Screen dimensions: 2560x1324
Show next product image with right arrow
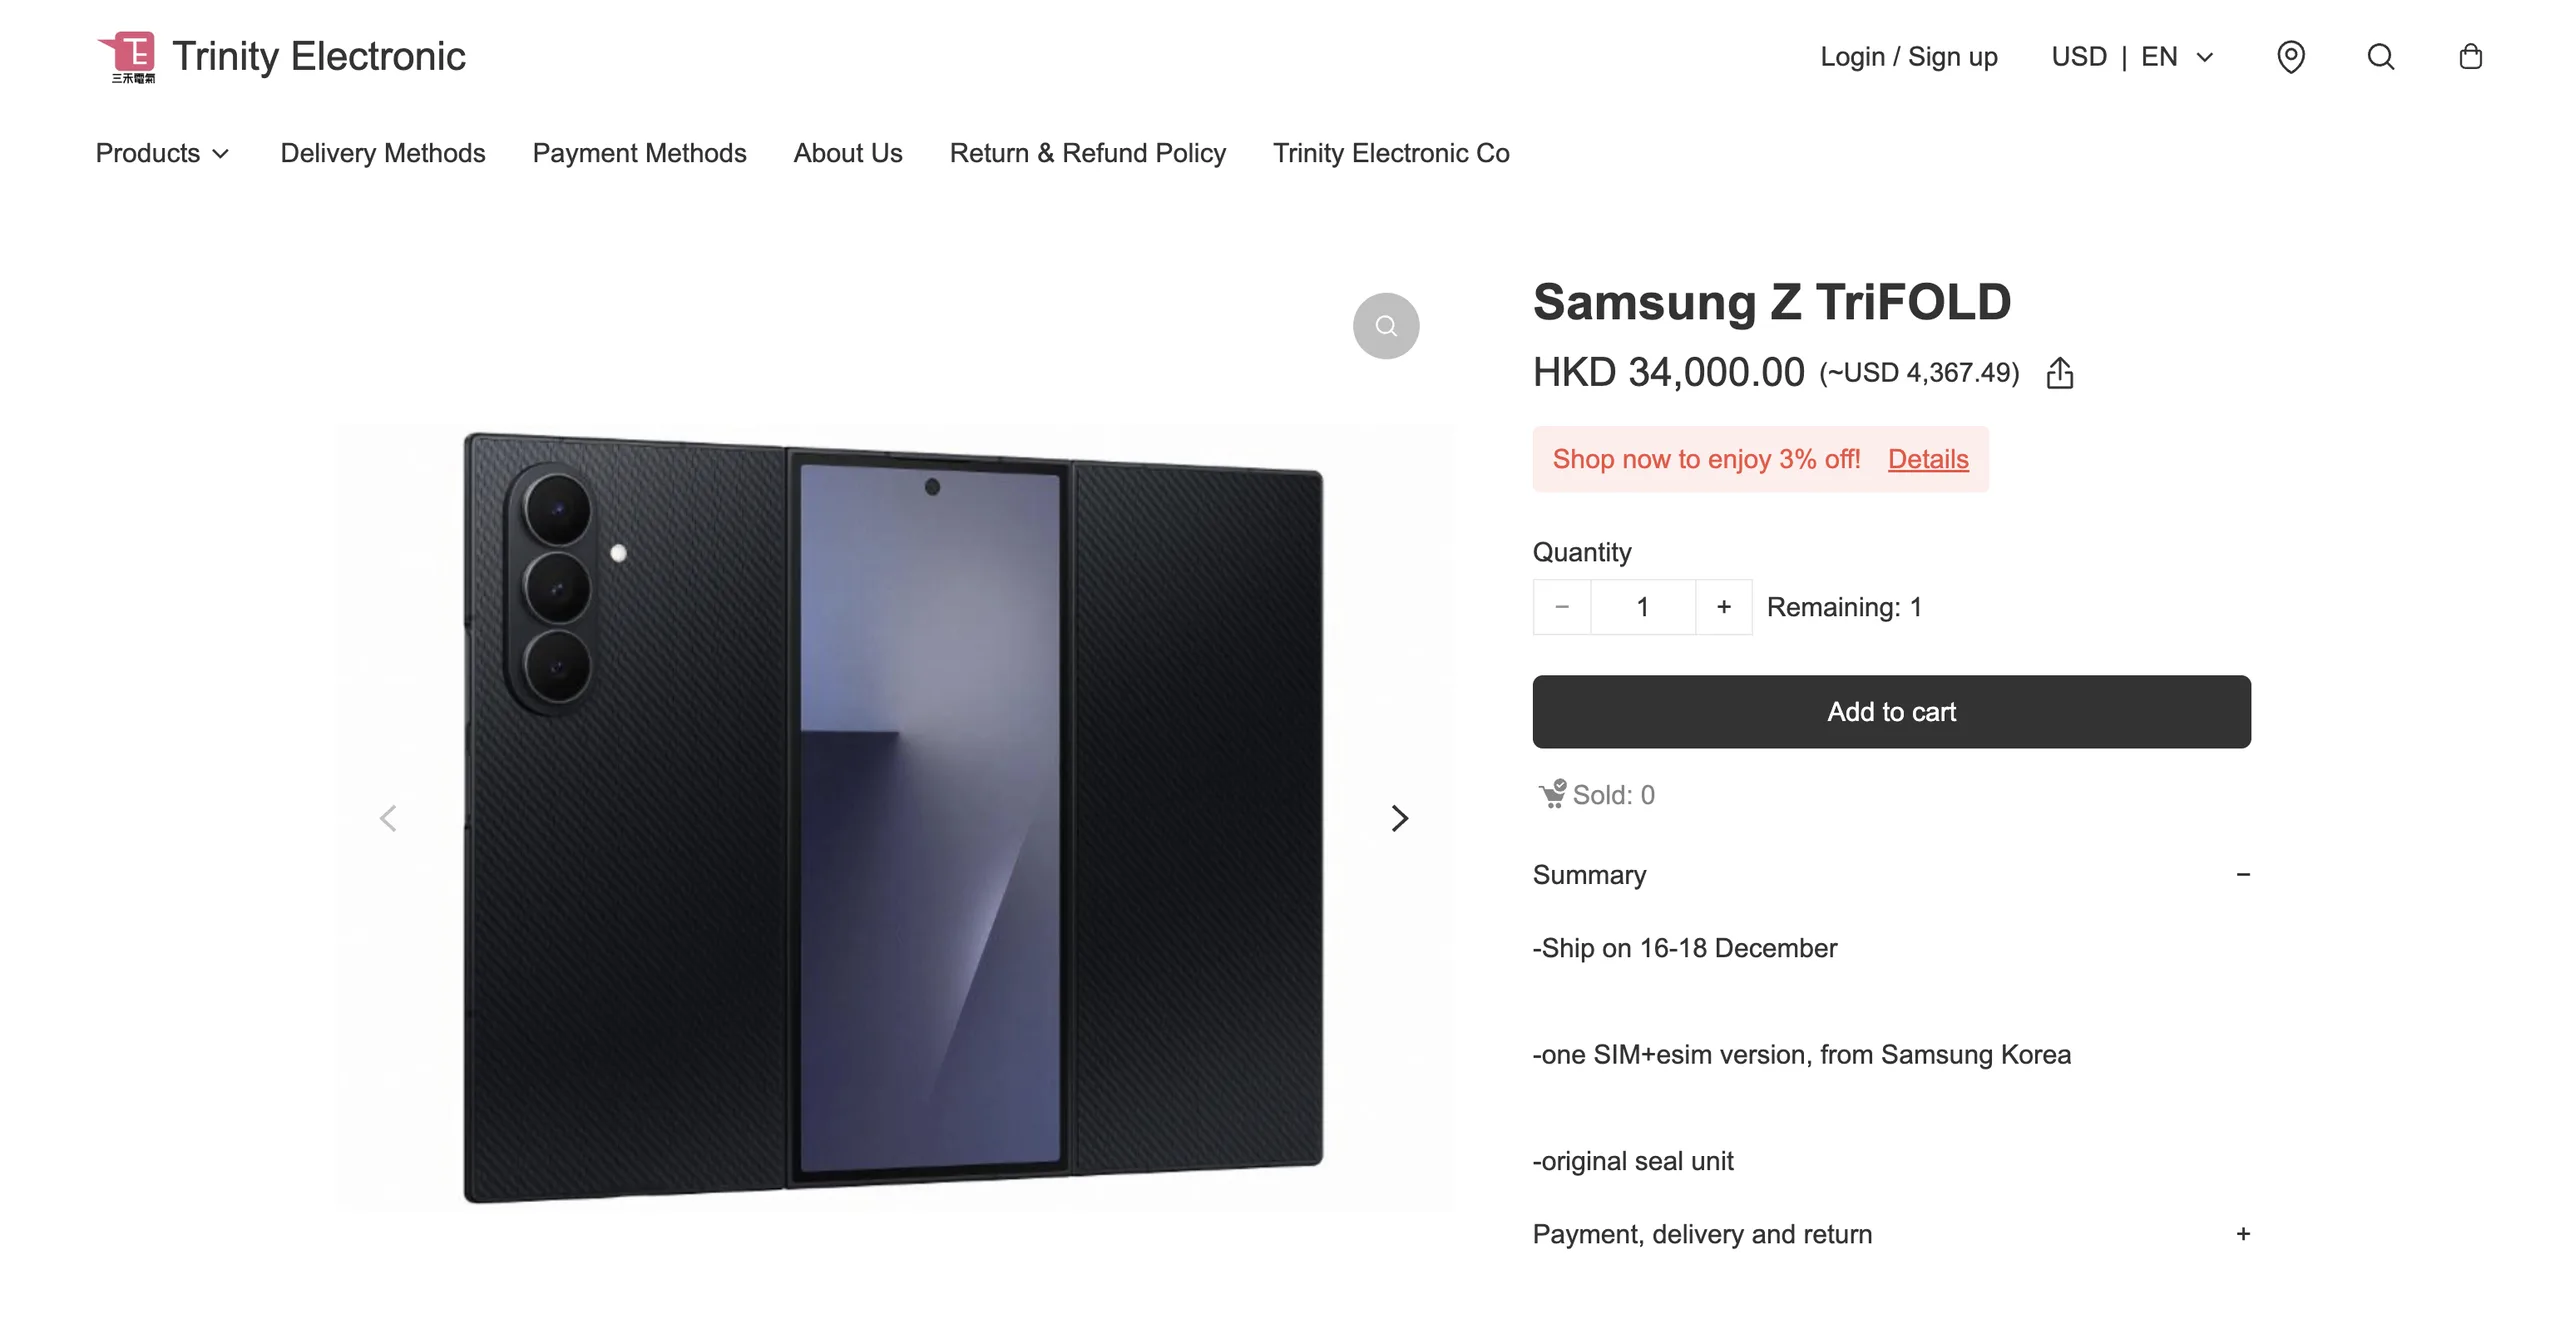tap(1399, 819)
